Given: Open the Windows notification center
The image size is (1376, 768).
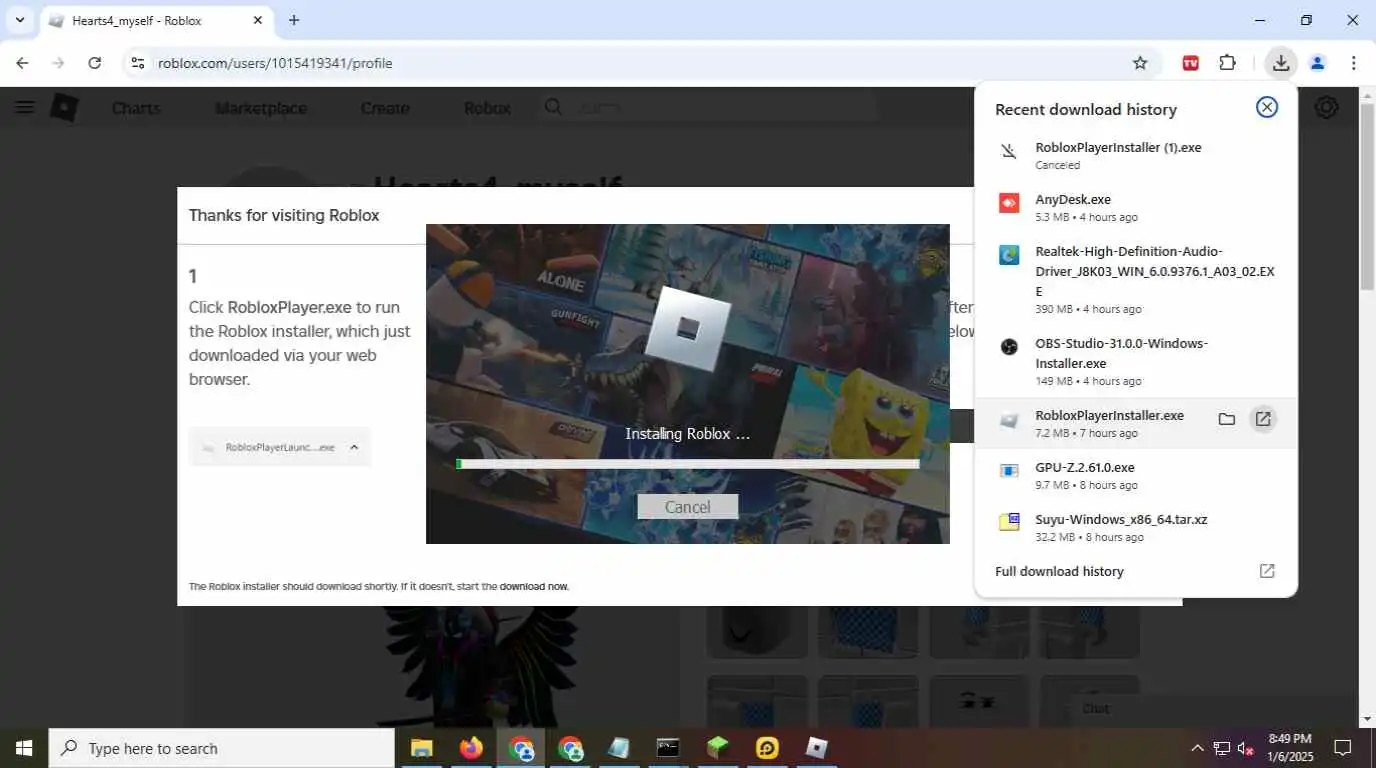Looking at the screenshot, I should 1343,748.
